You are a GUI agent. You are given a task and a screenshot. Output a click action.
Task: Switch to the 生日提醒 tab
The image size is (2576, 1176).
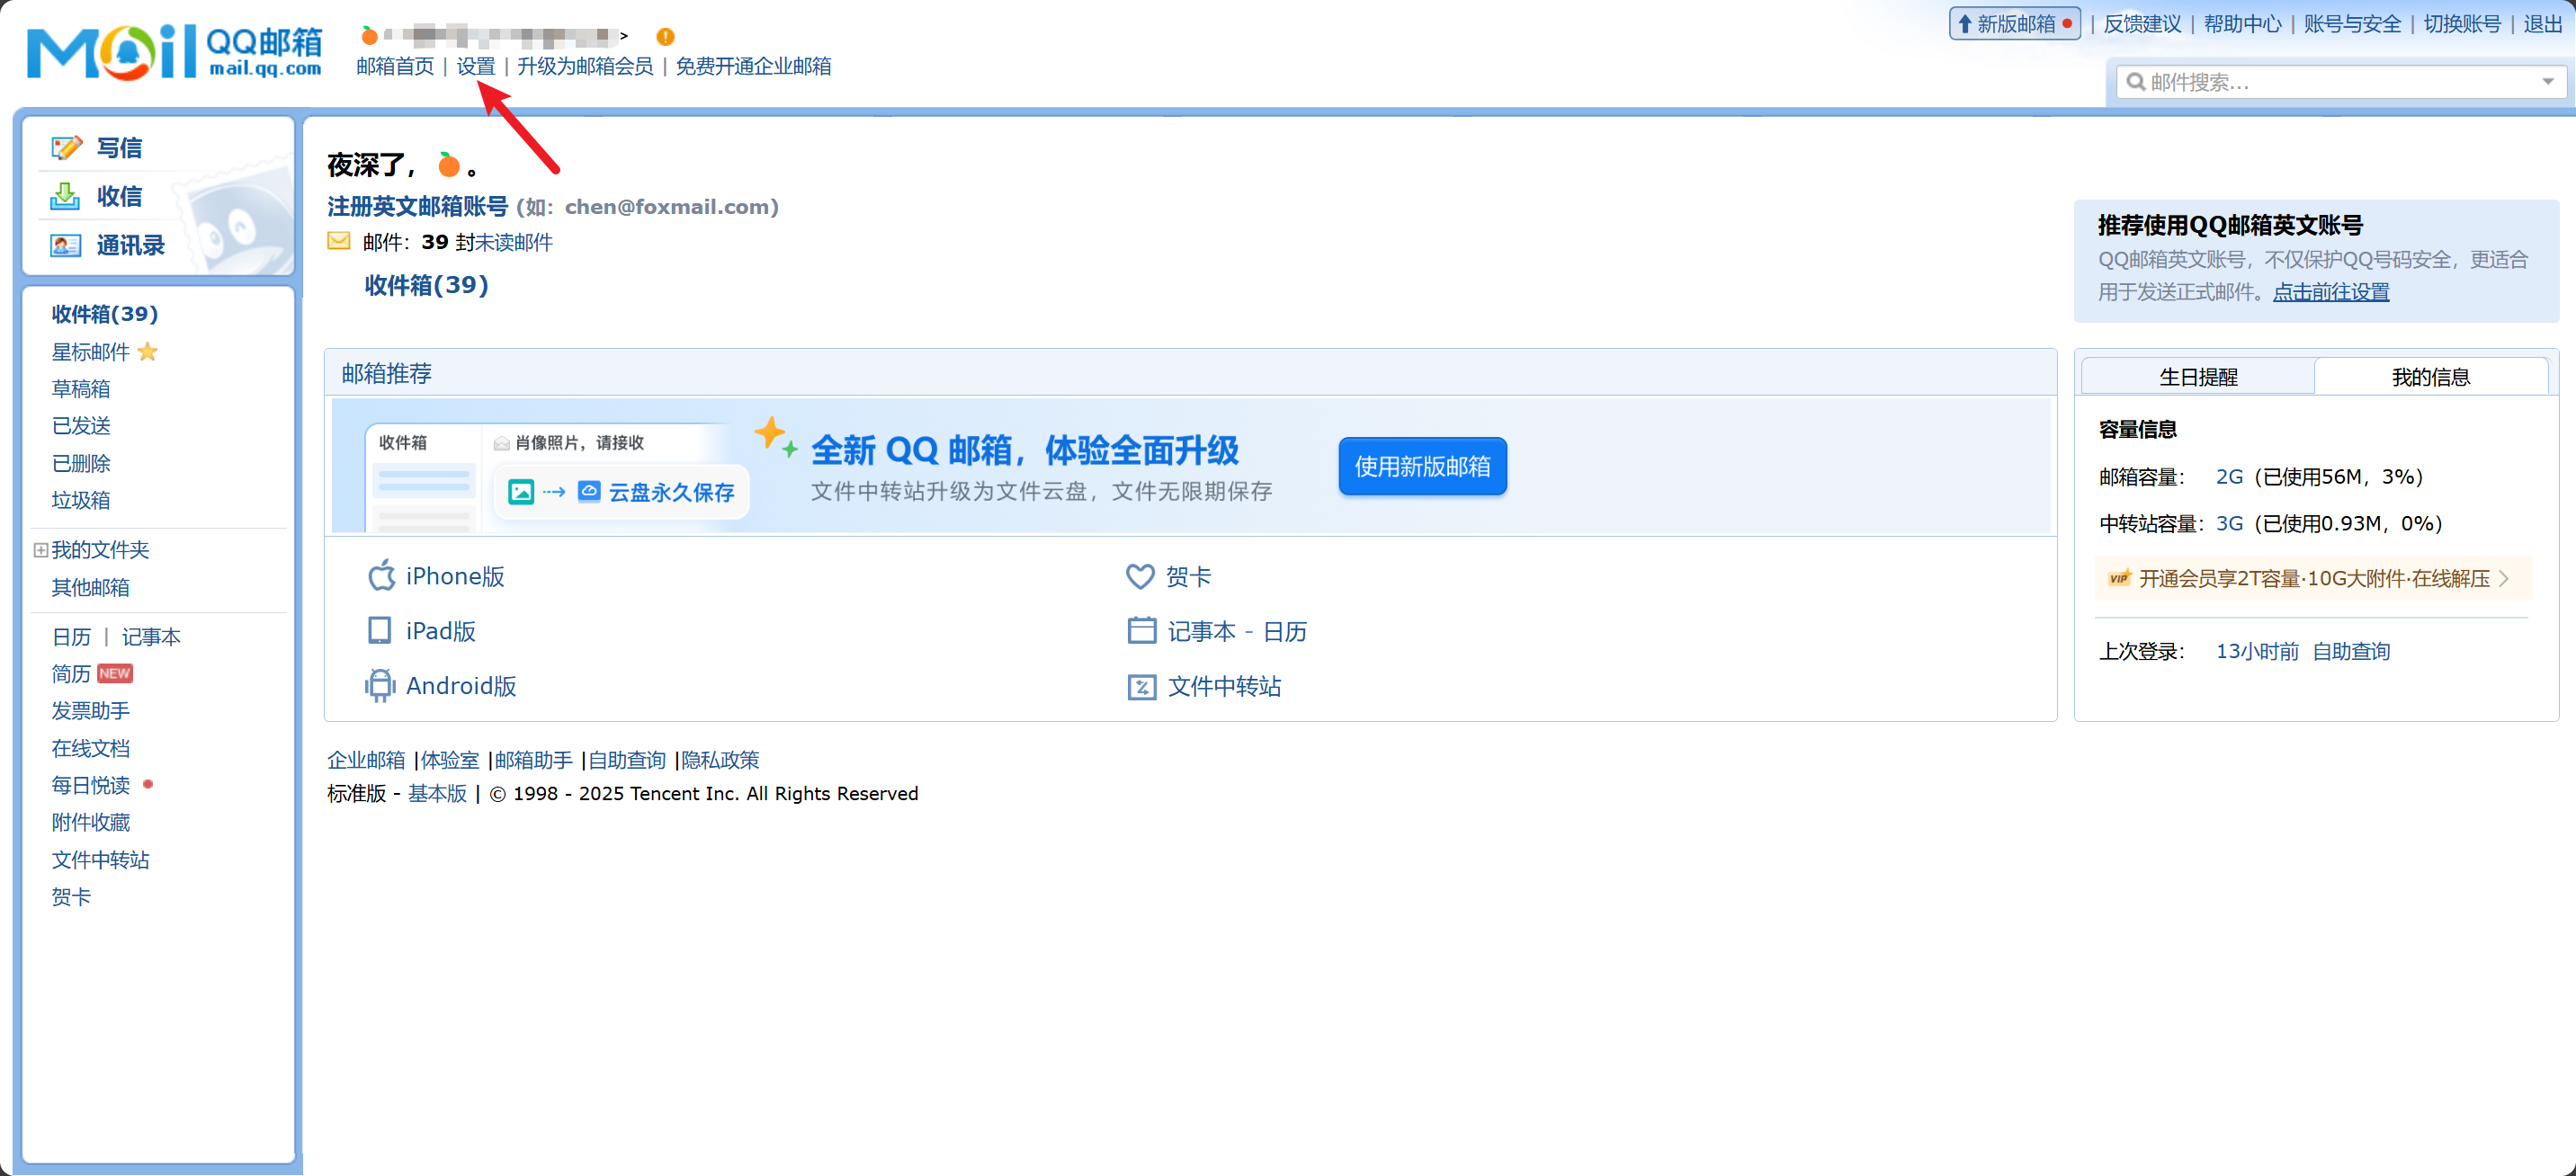(x=2197, y=377)
